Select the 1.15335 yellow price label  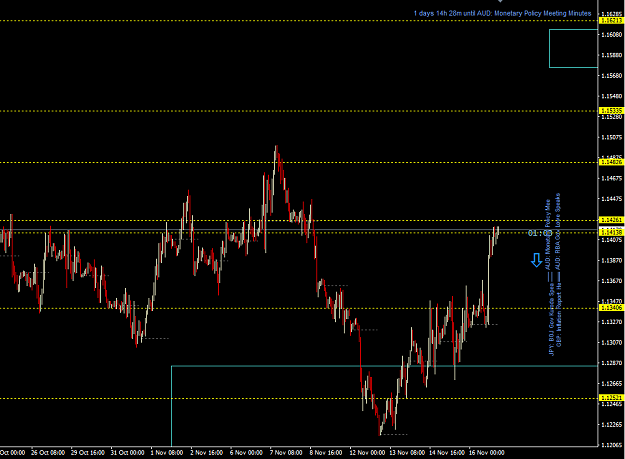(611, 111)
